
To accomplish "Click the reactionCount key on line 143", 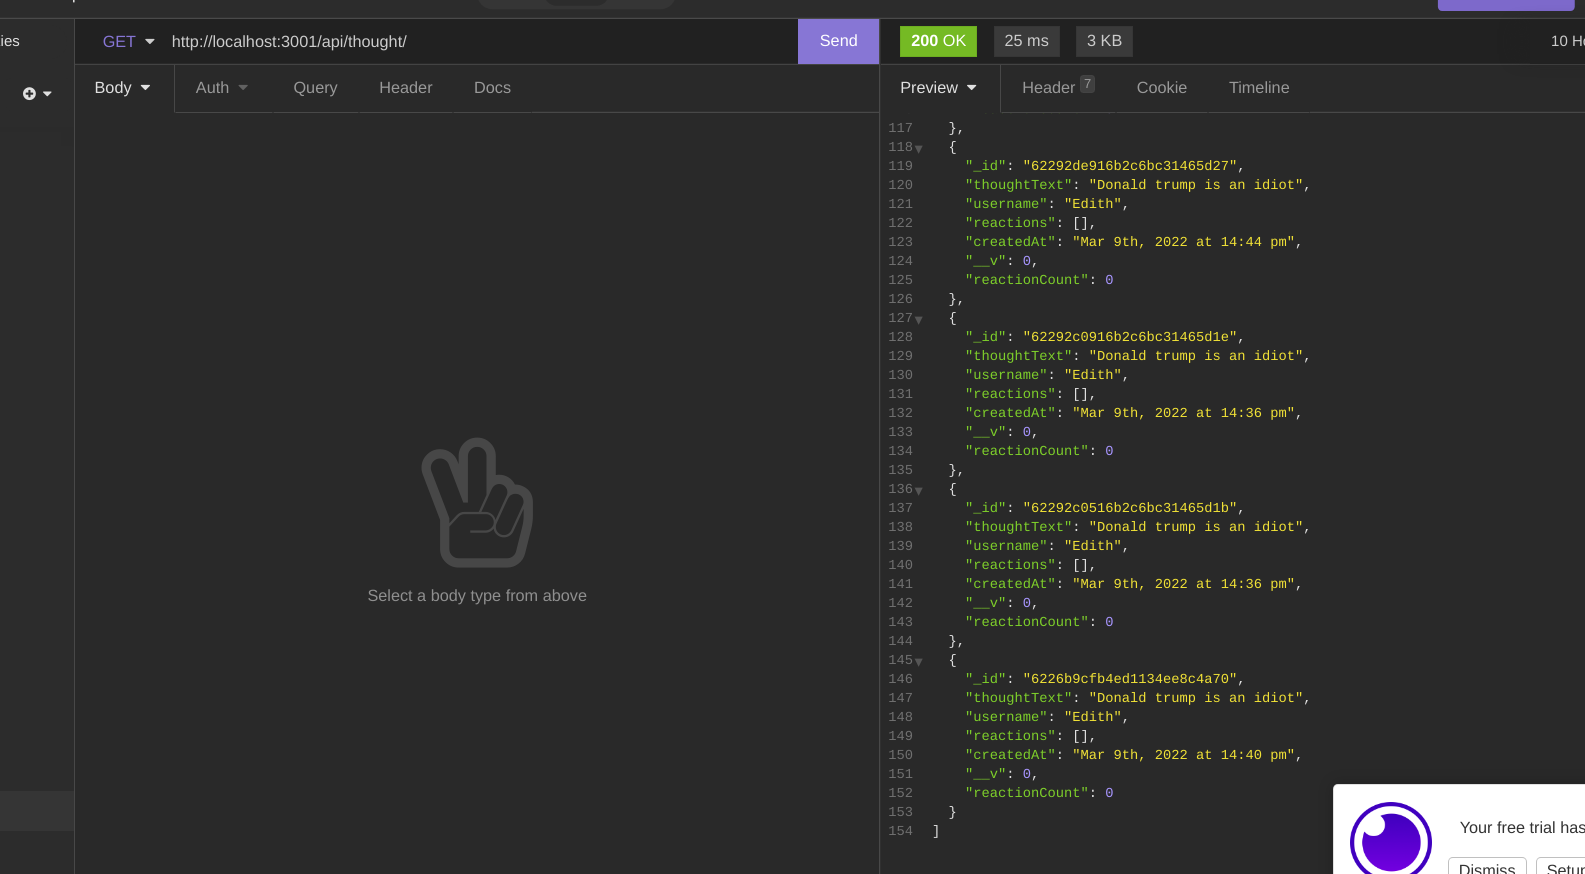I will point(1027,622).
